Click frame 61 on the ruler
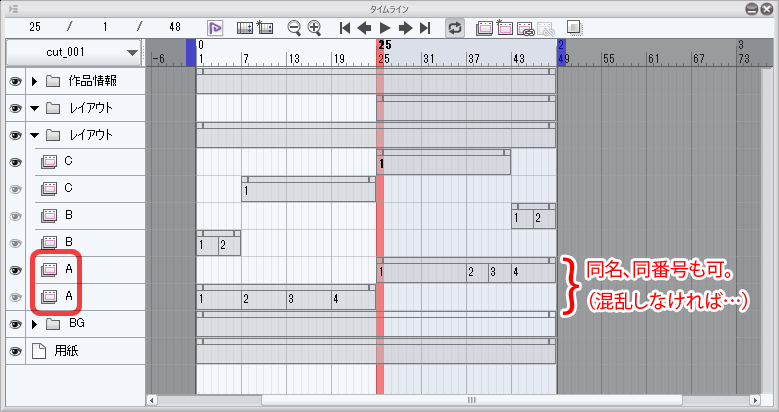Image resolution: width=779 pixels, height=412 pixels. pyautogui.click(x=653, y=59)
